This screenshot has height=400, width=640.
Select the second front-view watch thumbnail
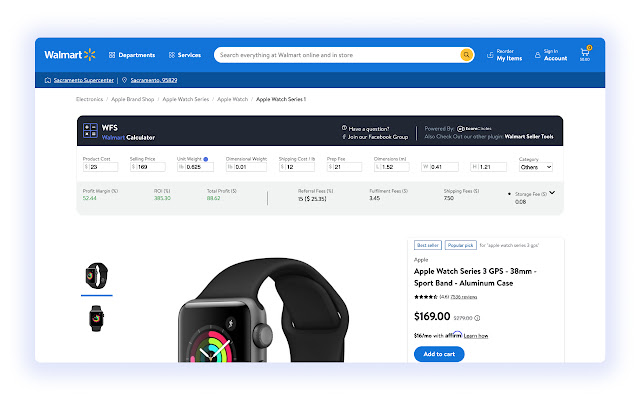pyautogui.click(x=96, y=318)
